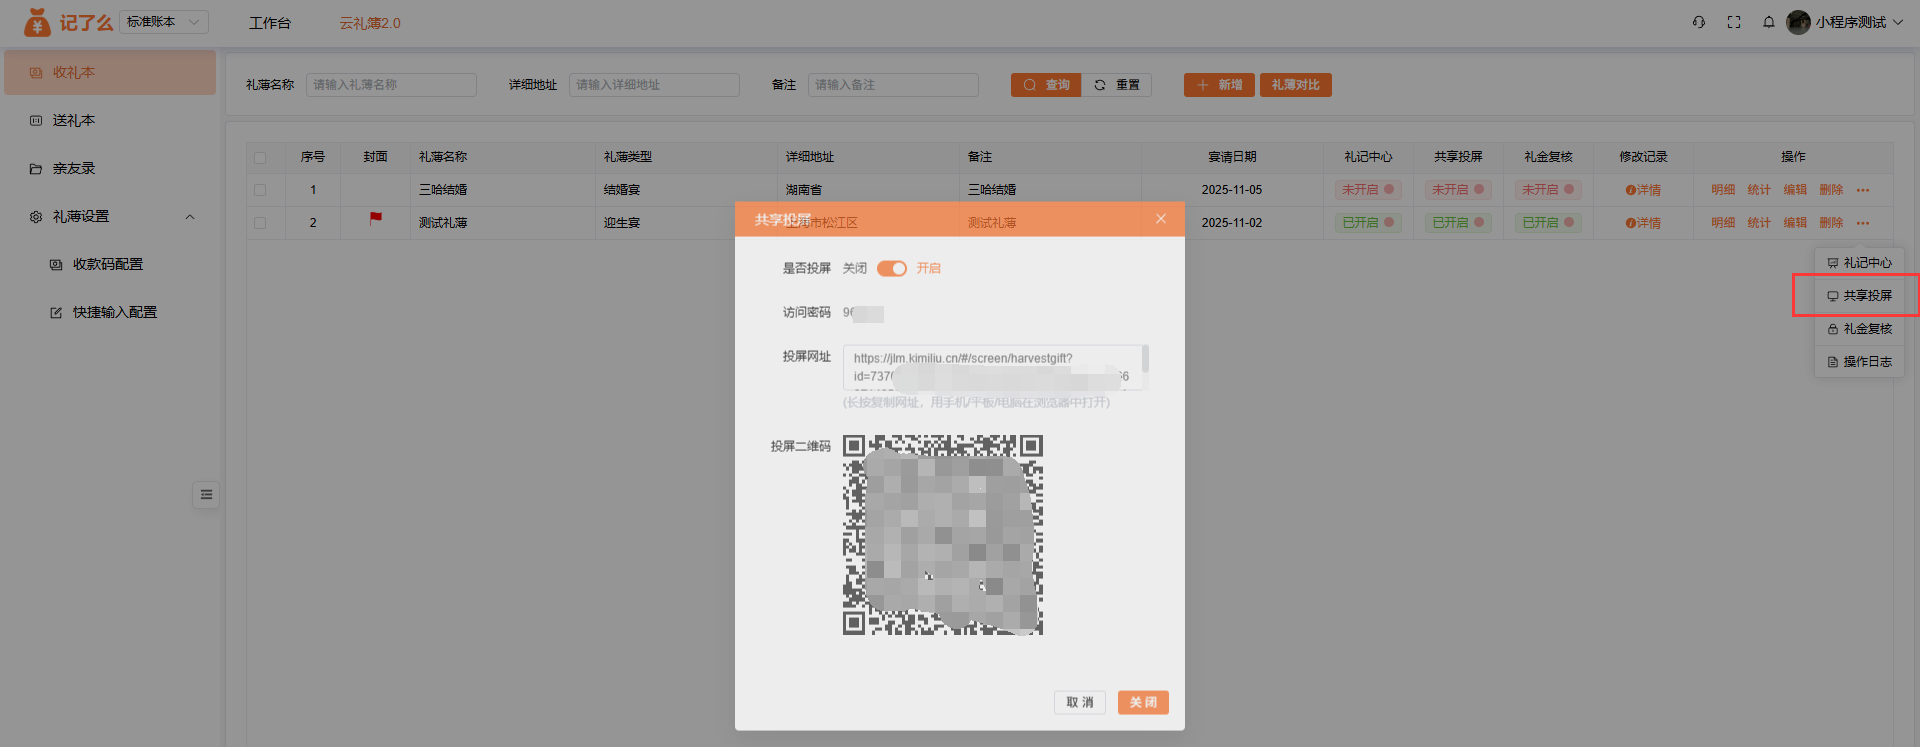1920x747 pixels.
Task: Click 编辑 for row 测试礼薄
Action: (1795, 223)
